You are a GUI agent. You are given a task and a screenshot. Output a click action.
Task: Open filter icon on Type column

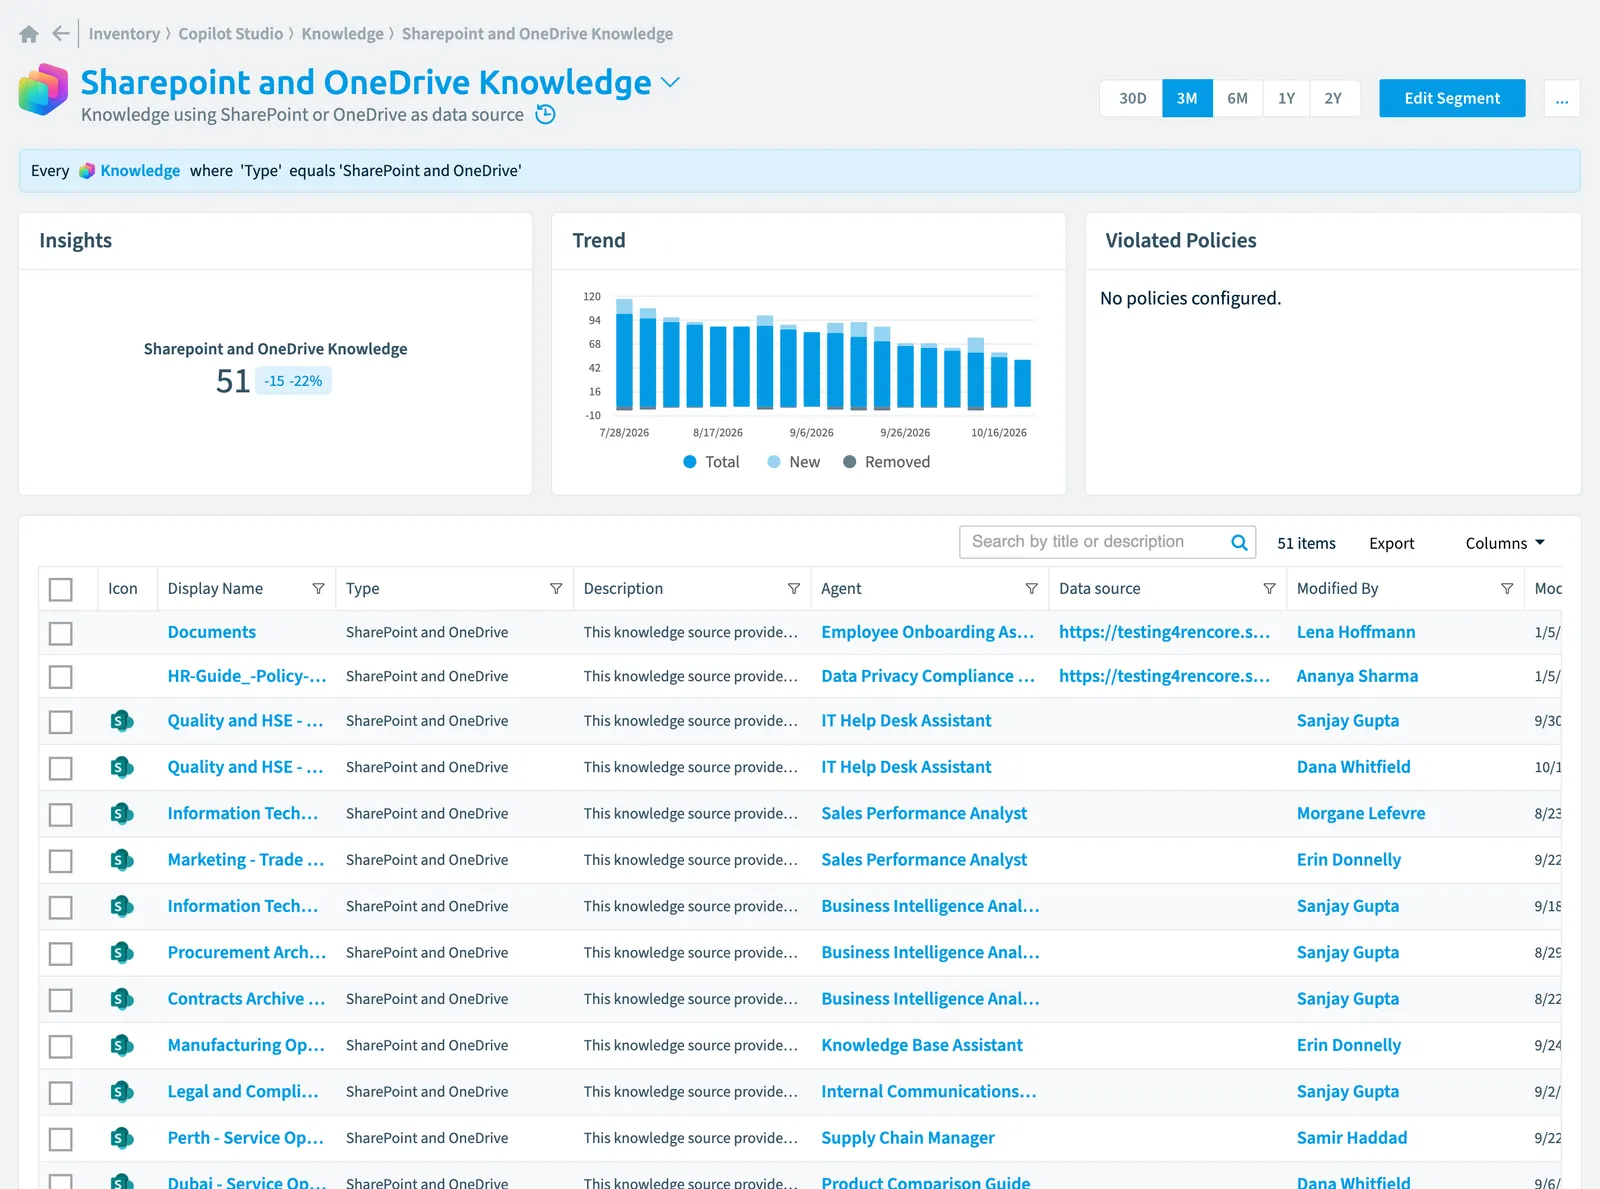coord(556,589)
